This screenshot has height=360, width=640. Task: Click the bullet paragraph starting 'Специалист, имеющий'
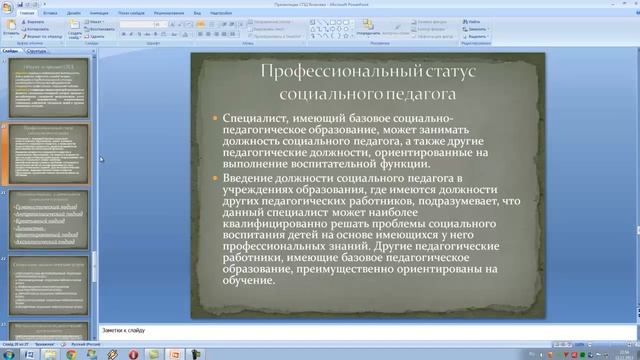pos(355,141)
